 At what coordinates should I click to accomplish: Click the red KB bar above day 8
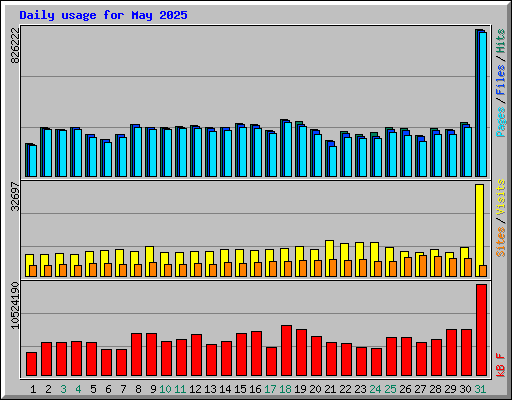point(136,355)
